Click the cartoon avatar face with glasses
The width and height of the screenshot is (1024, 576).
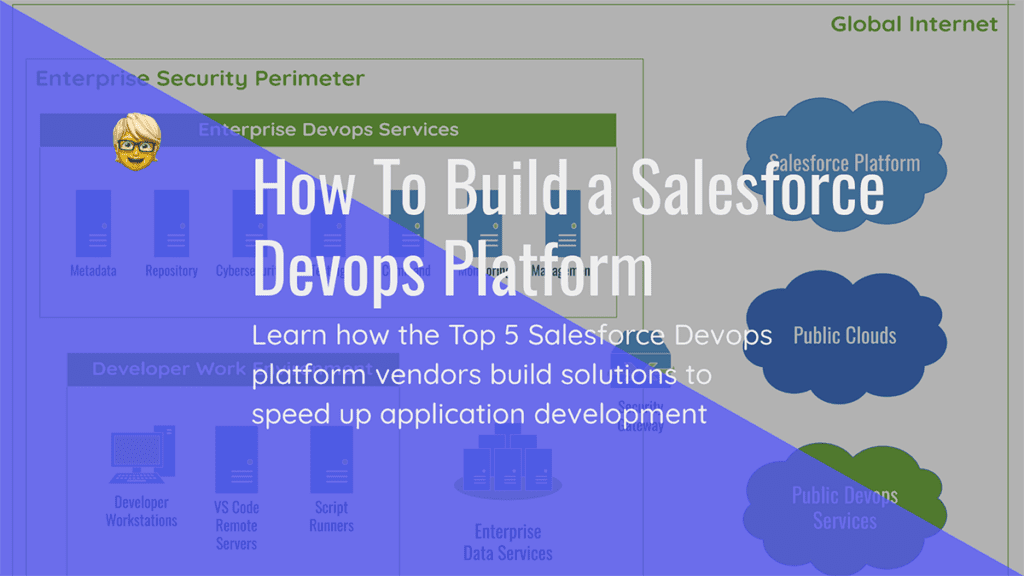(x=137, y=142)
